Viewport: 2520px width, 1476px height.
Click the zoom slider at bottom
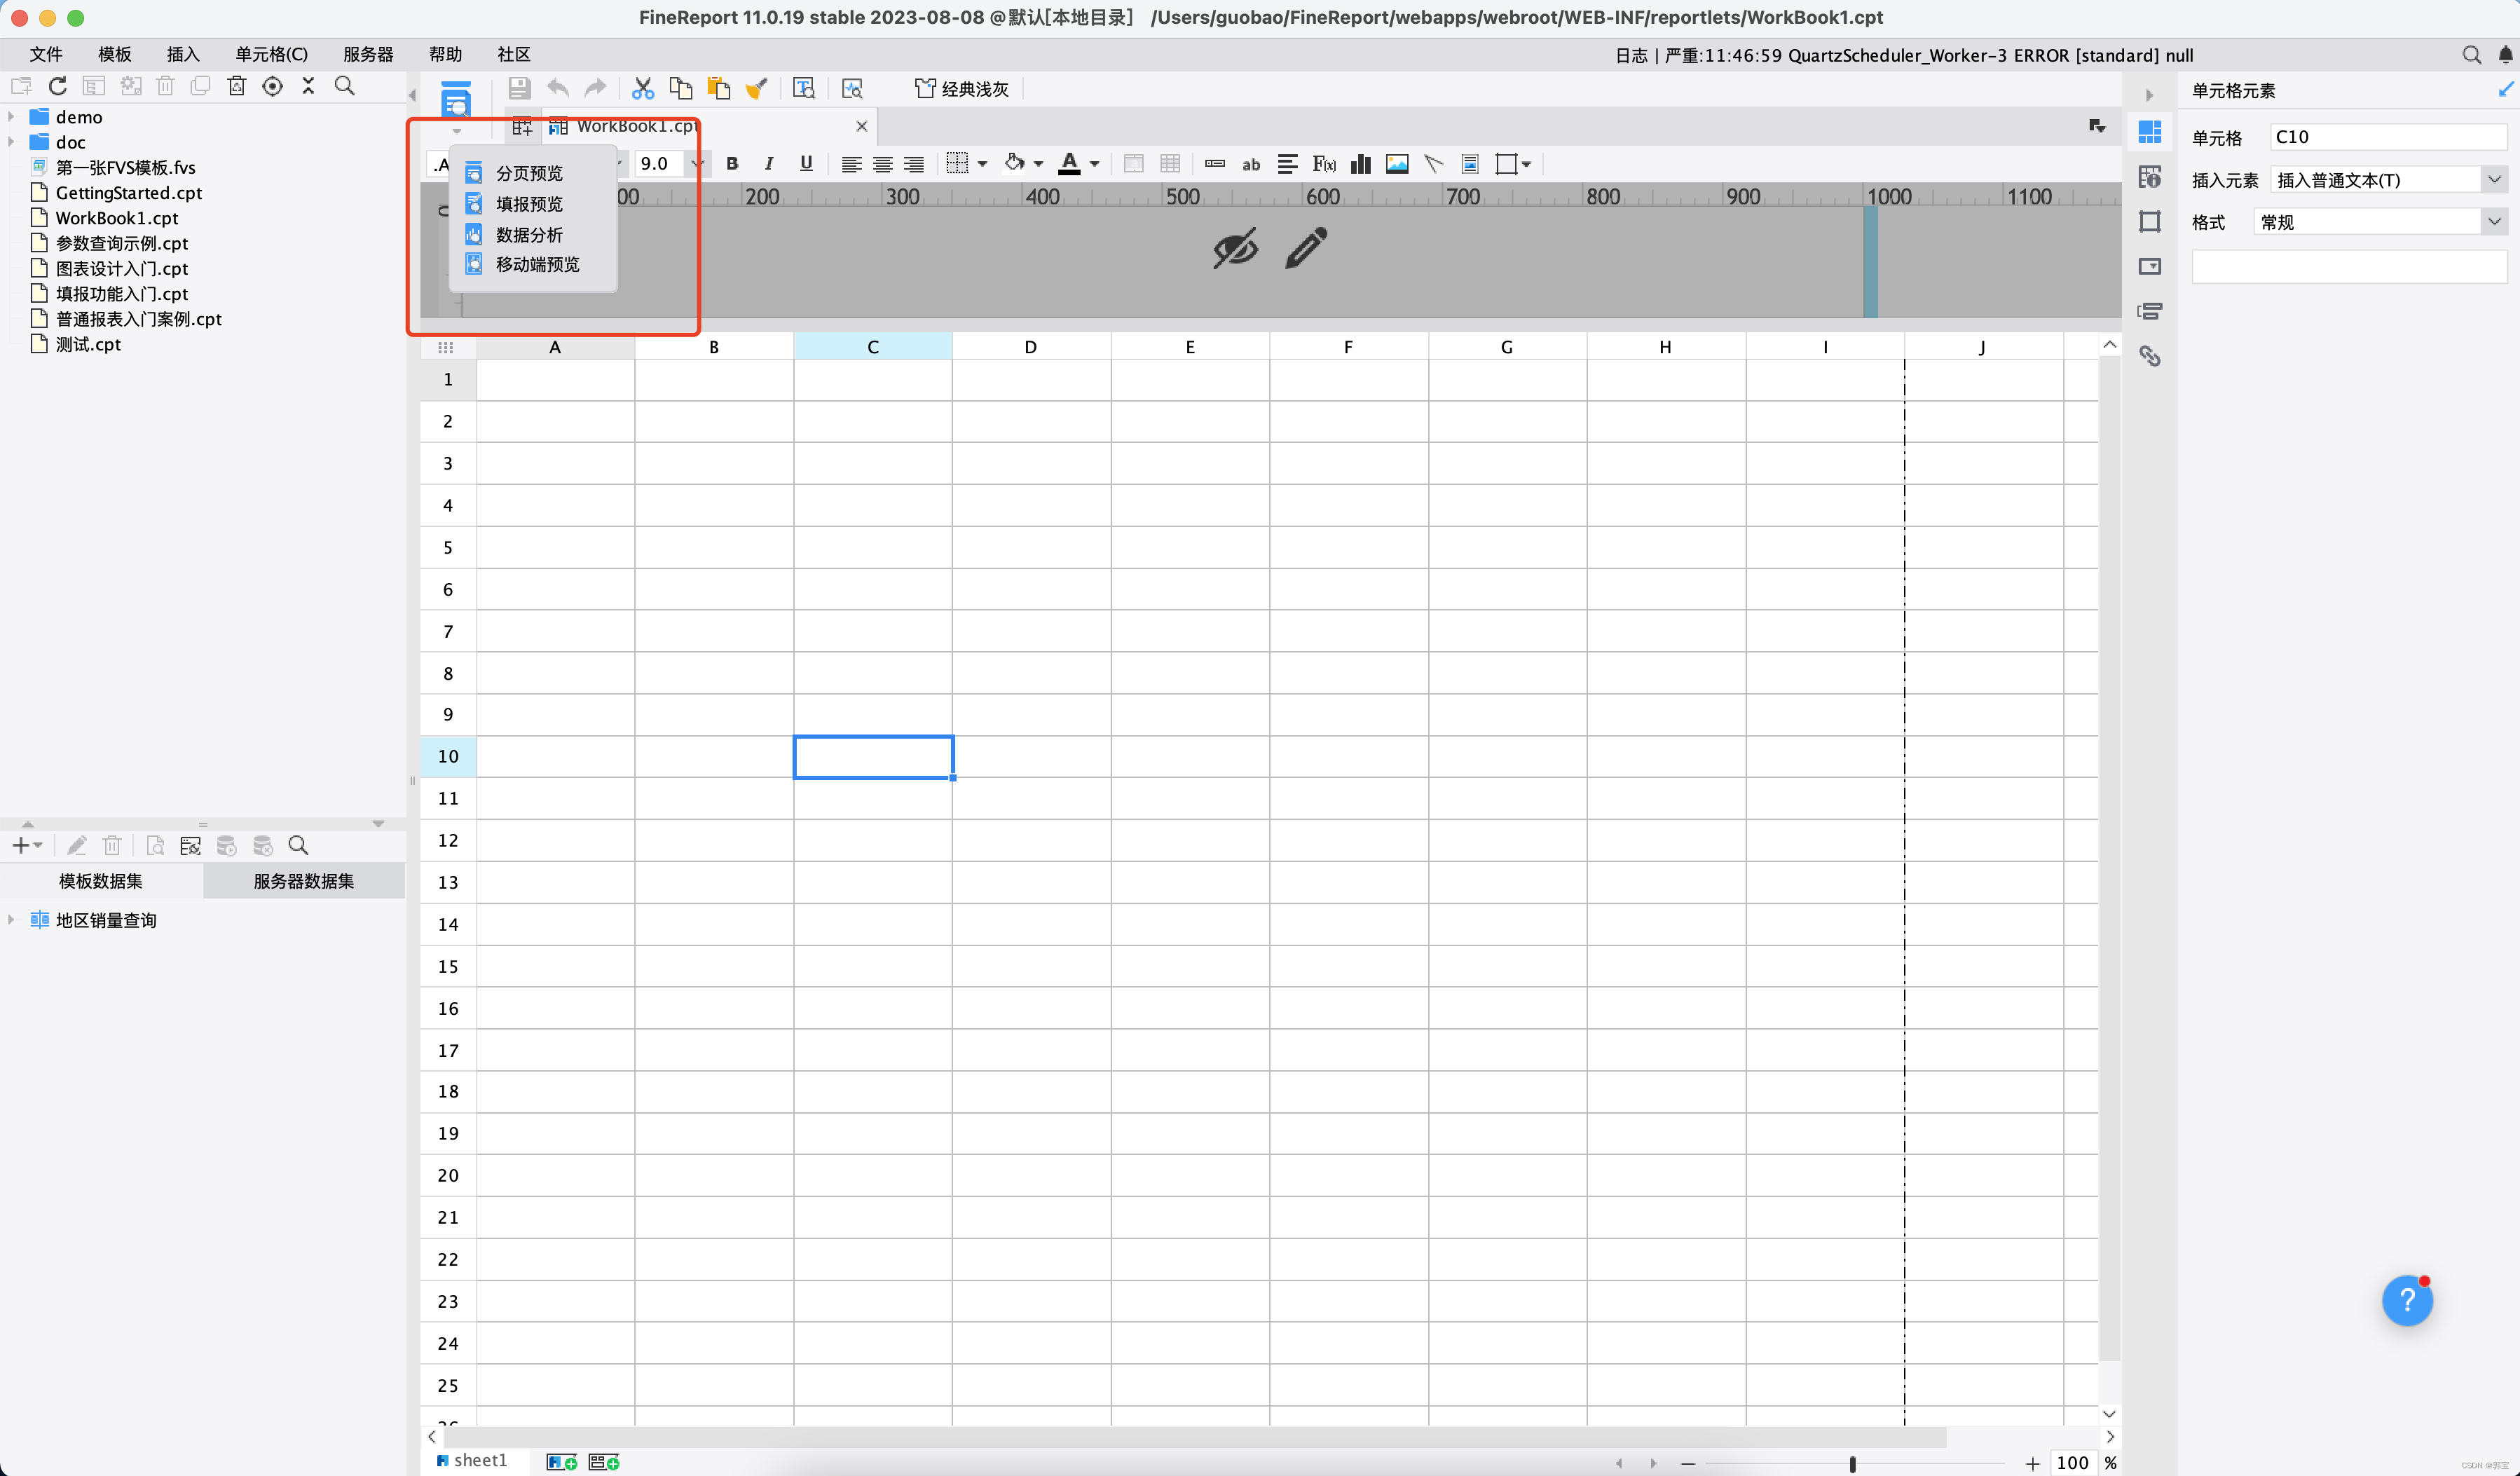click(1852, 1463)
